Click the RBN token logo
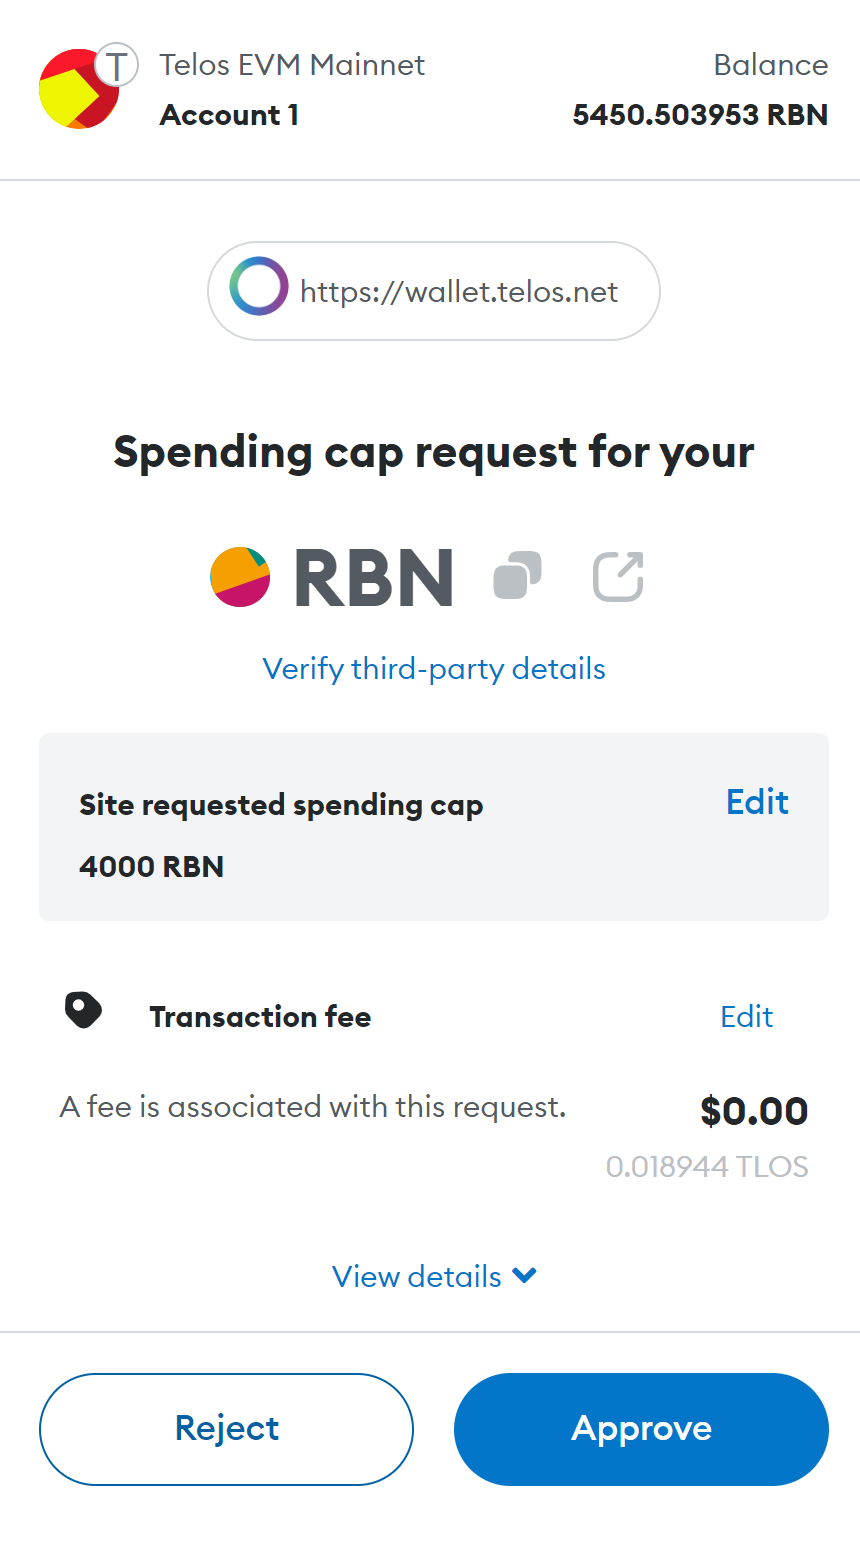This screenshot has height=1560, width=860. [x=240, y=577]
